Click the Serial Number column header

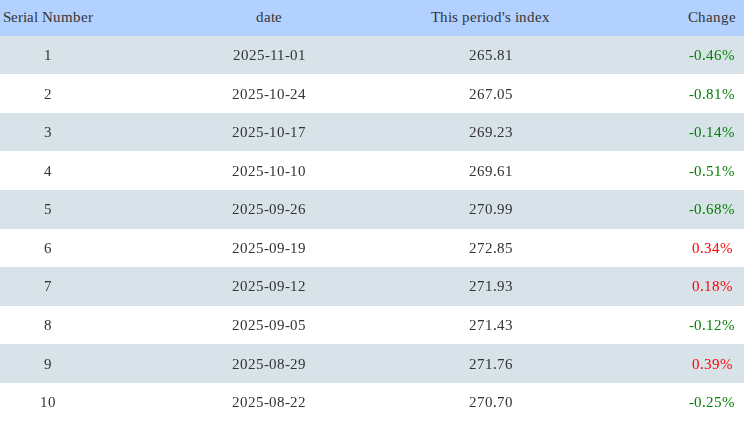point(48,17)
